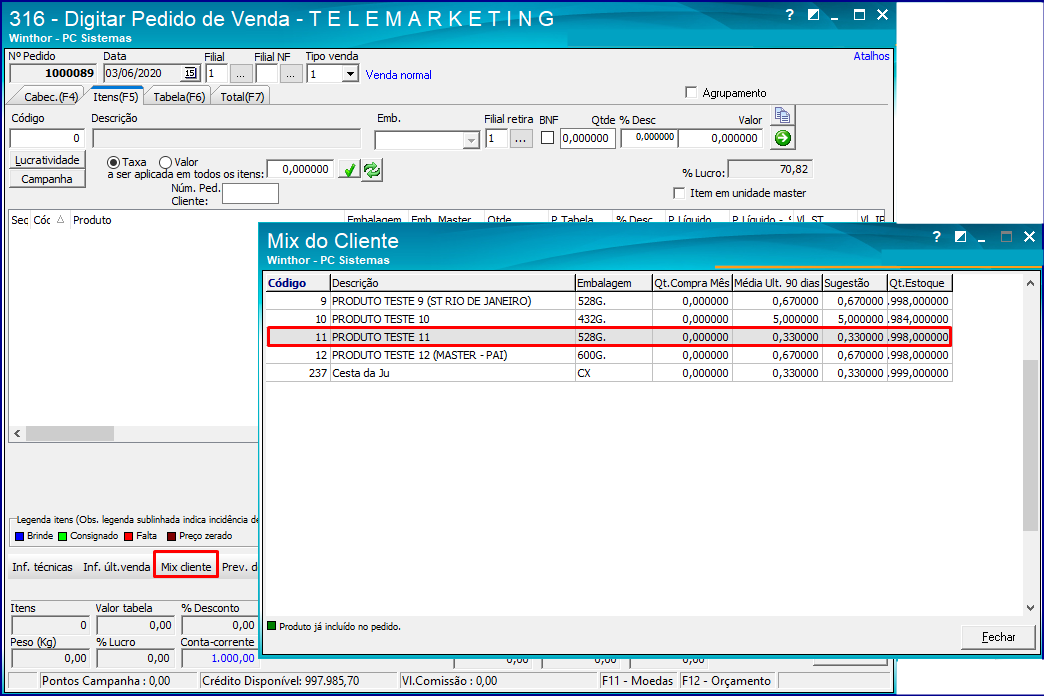Viewport: 1044px width, 696px height.
Task: Click the Código input field
Action: tap(47, 138)
